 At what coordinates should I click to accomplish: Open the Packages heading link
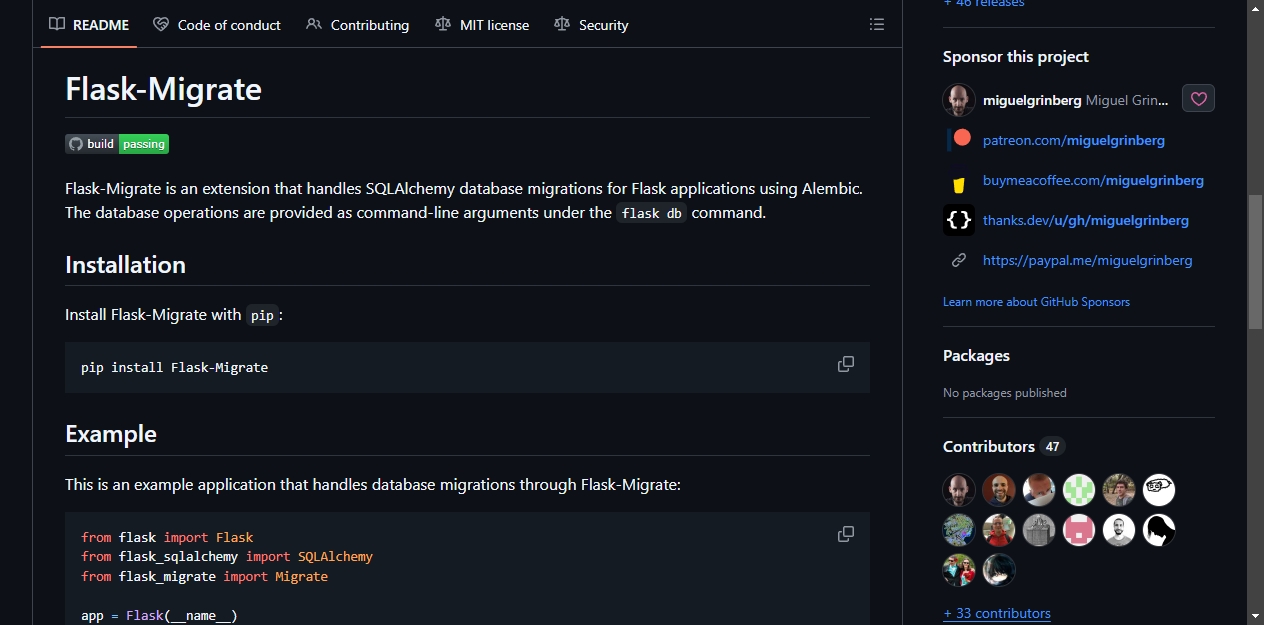pos(976,356)
